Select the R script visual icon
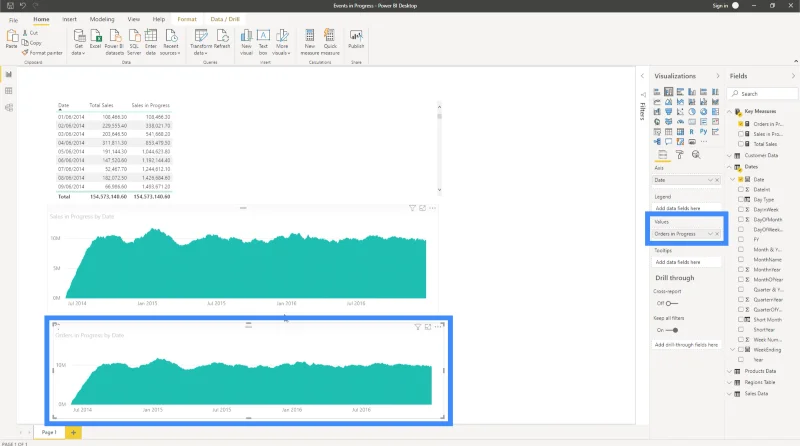The image size is (800, 446). click(x=692, y=132)
